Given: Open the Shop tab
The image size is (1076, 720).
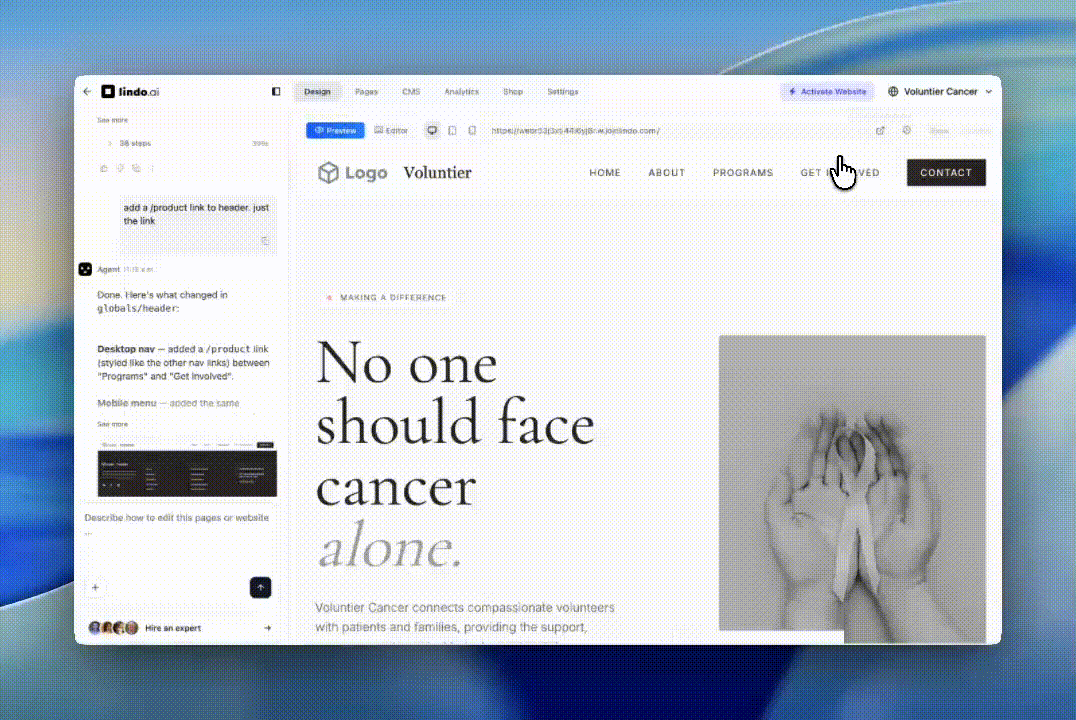Looking at the screenshot, I should tap(513, 91).
